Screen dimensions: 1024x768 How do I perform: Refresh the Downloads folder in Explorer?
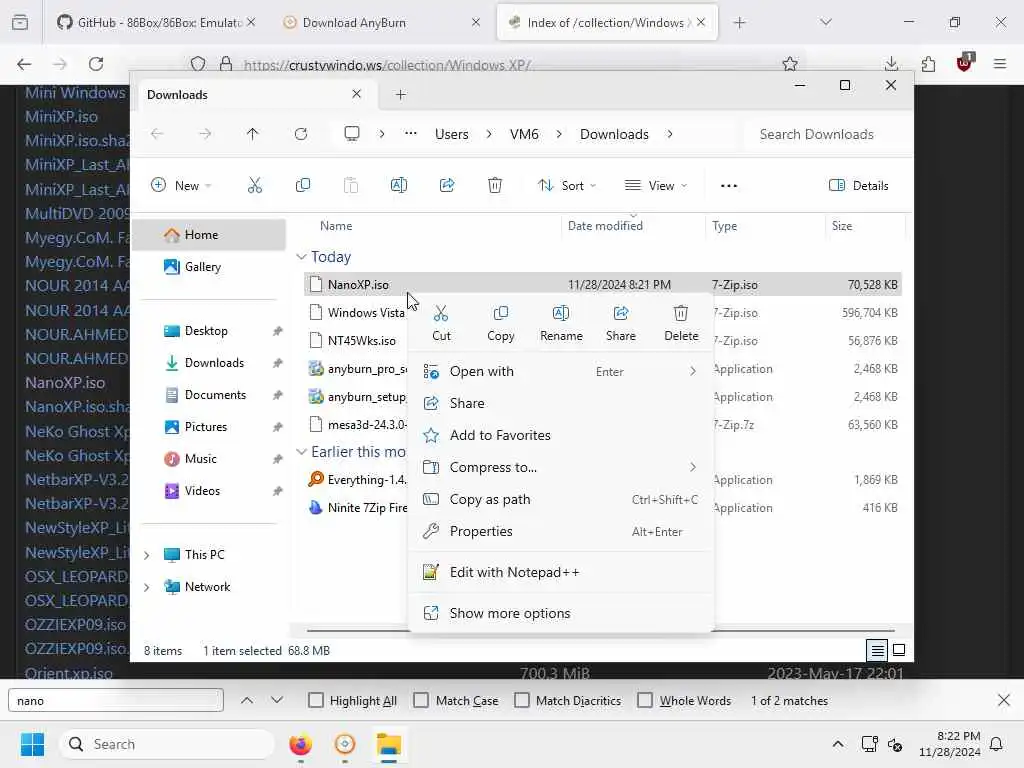[x=300, y=134]
